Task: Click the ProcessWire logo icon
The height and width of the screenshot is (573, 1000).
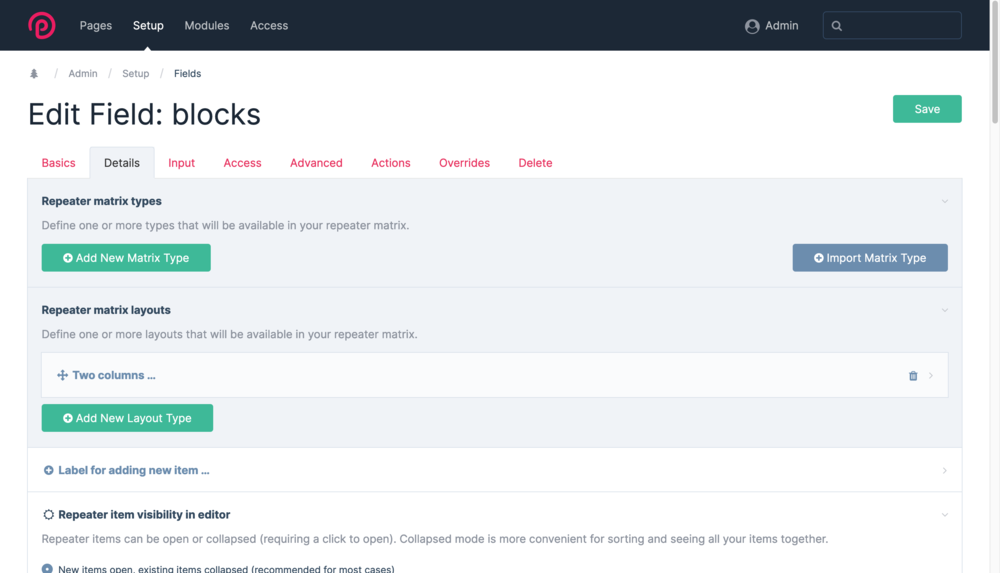Action: [x=42, y=26]
